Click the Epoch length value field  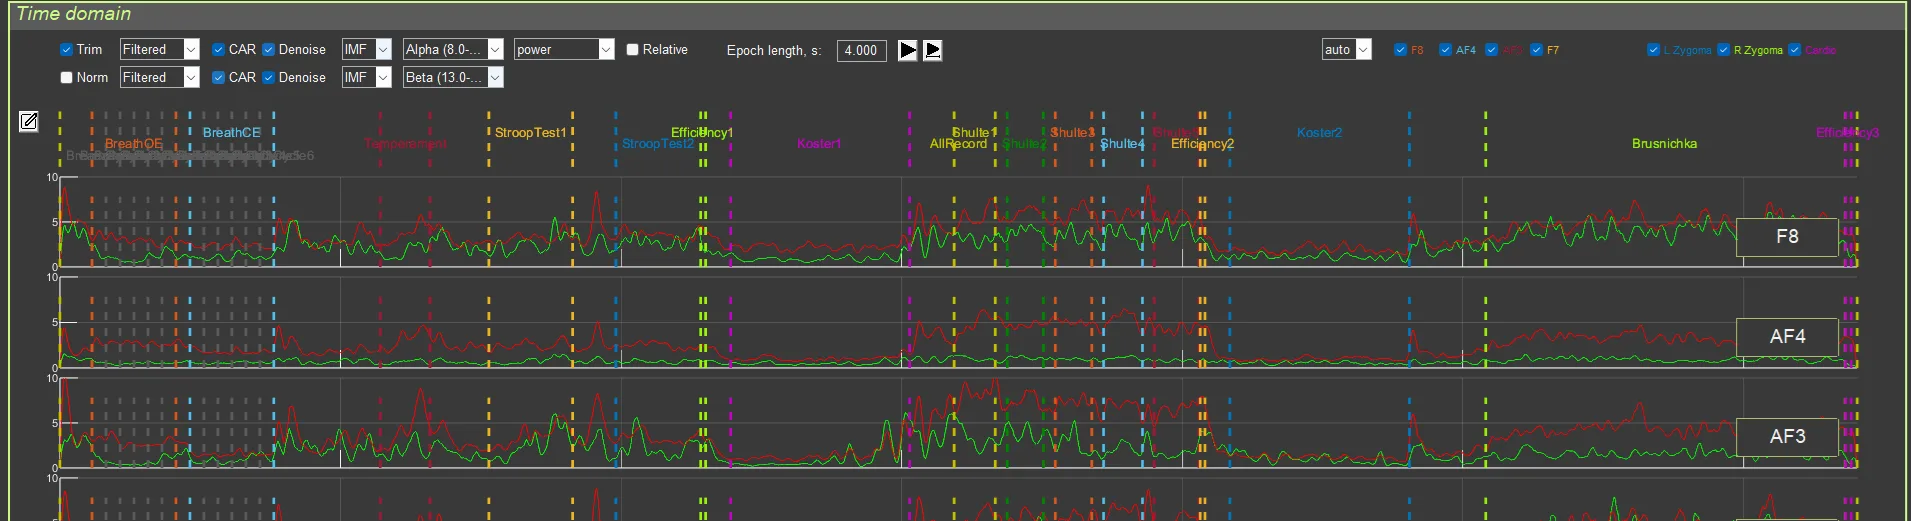[x=861, y=50]
